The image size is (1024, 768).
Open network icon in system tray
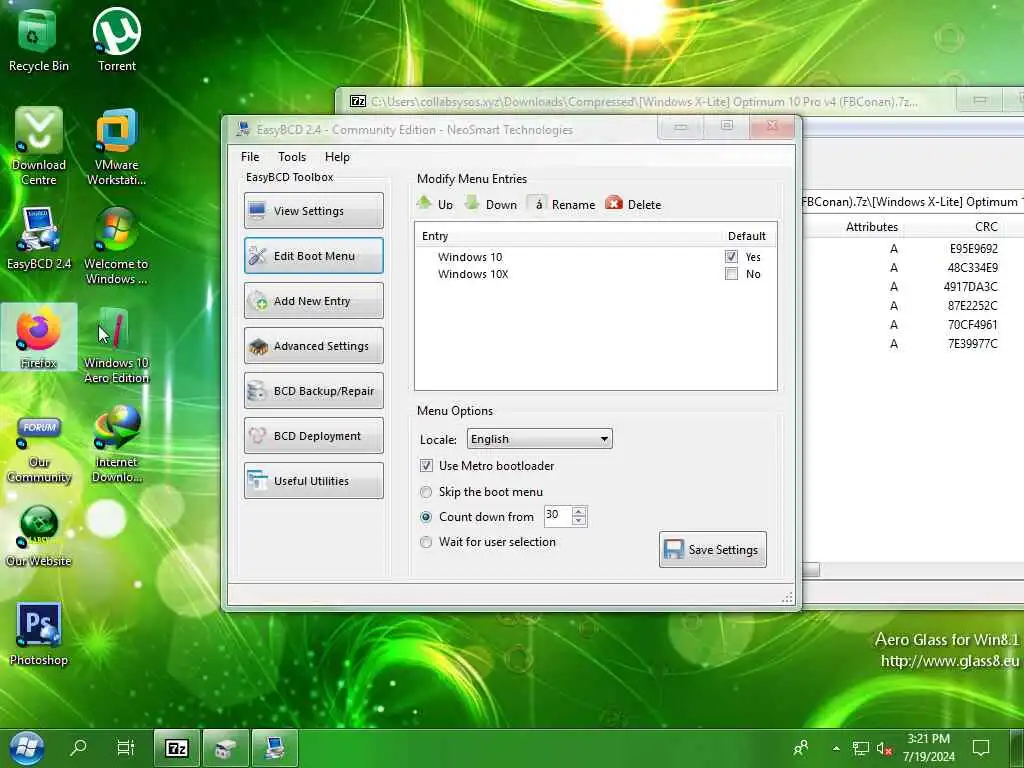[861, 748]
